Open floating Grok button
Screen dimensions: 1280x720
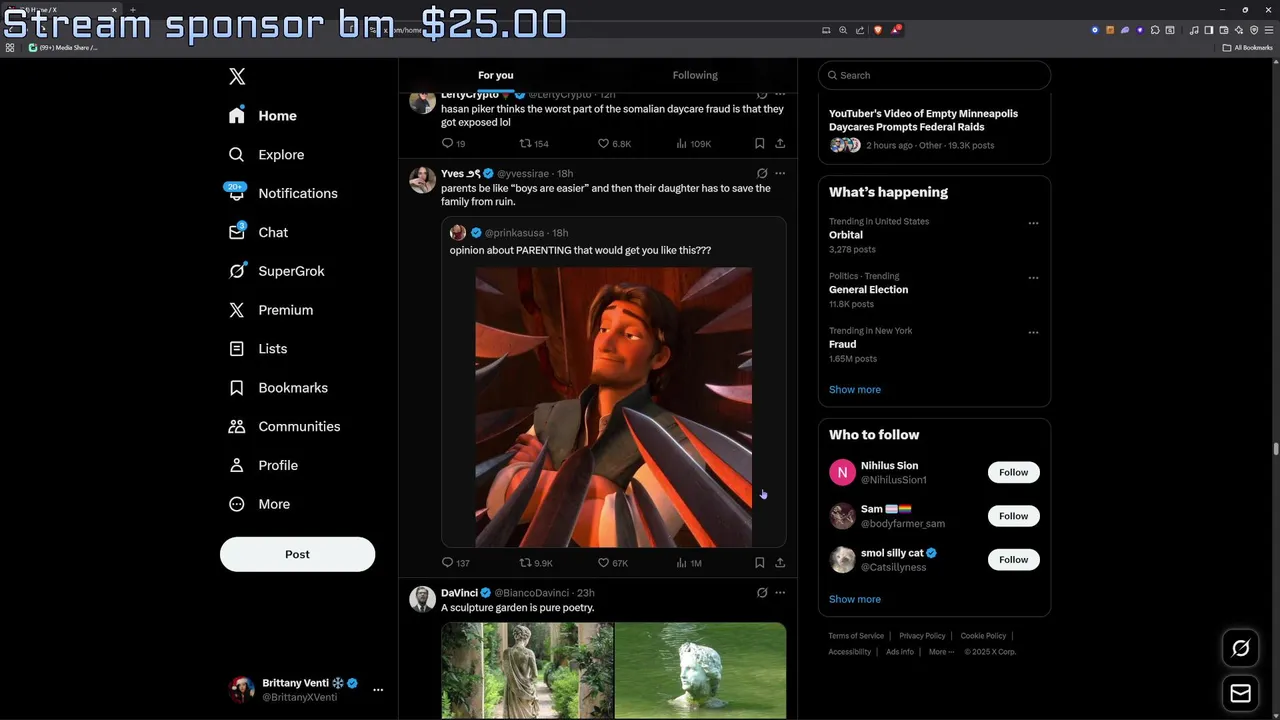(1240, 648)
